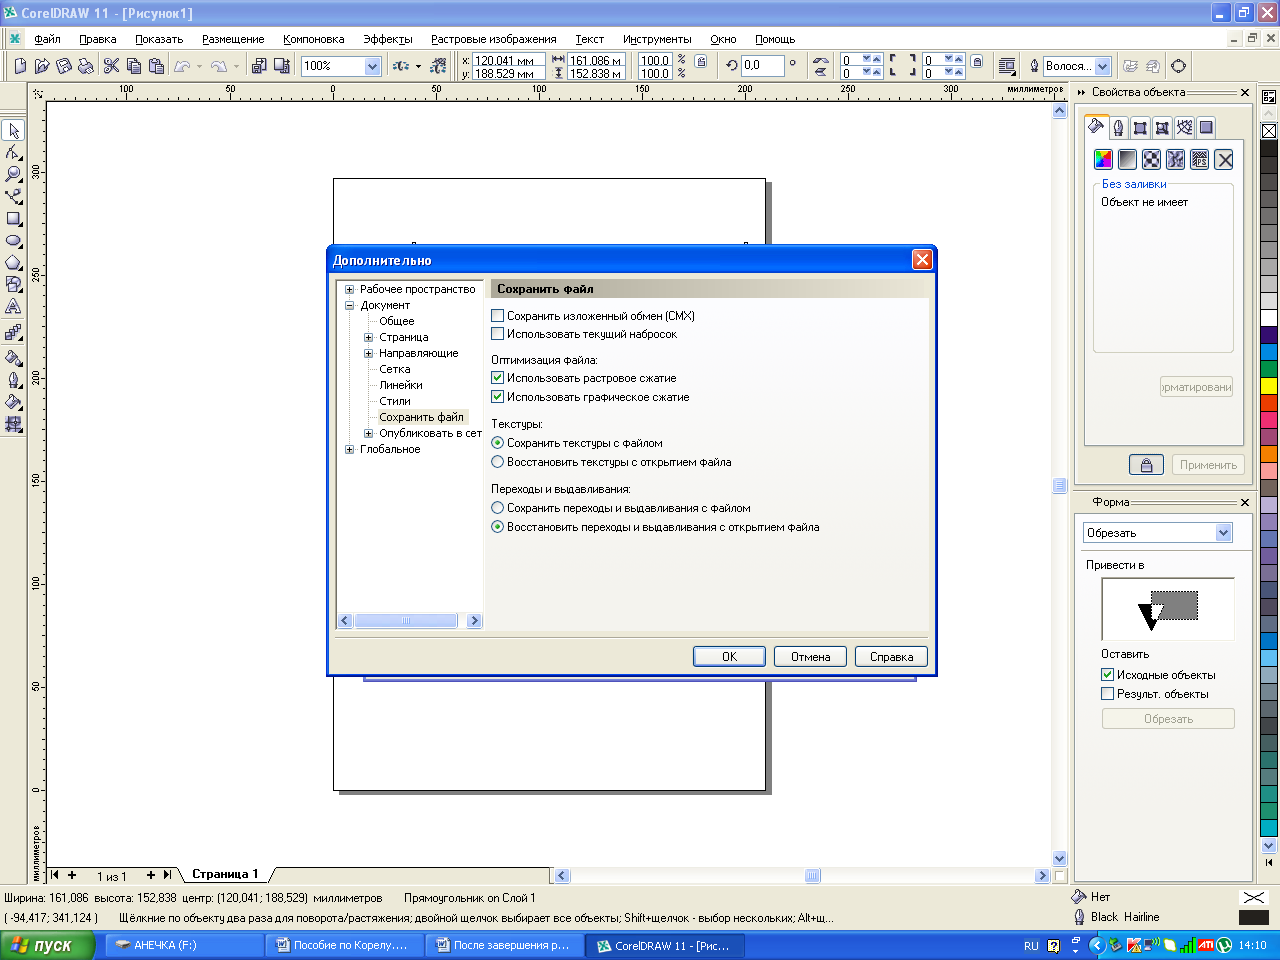
Task: Select the Zoom magnifier tool
Action: click(13, 174)
